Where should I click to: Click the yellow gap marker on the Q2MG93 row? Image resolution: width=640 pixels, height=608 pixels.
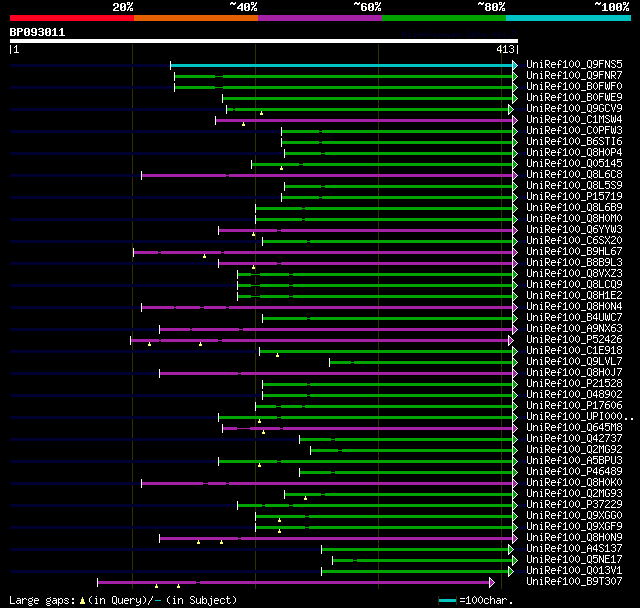[305, 498]
